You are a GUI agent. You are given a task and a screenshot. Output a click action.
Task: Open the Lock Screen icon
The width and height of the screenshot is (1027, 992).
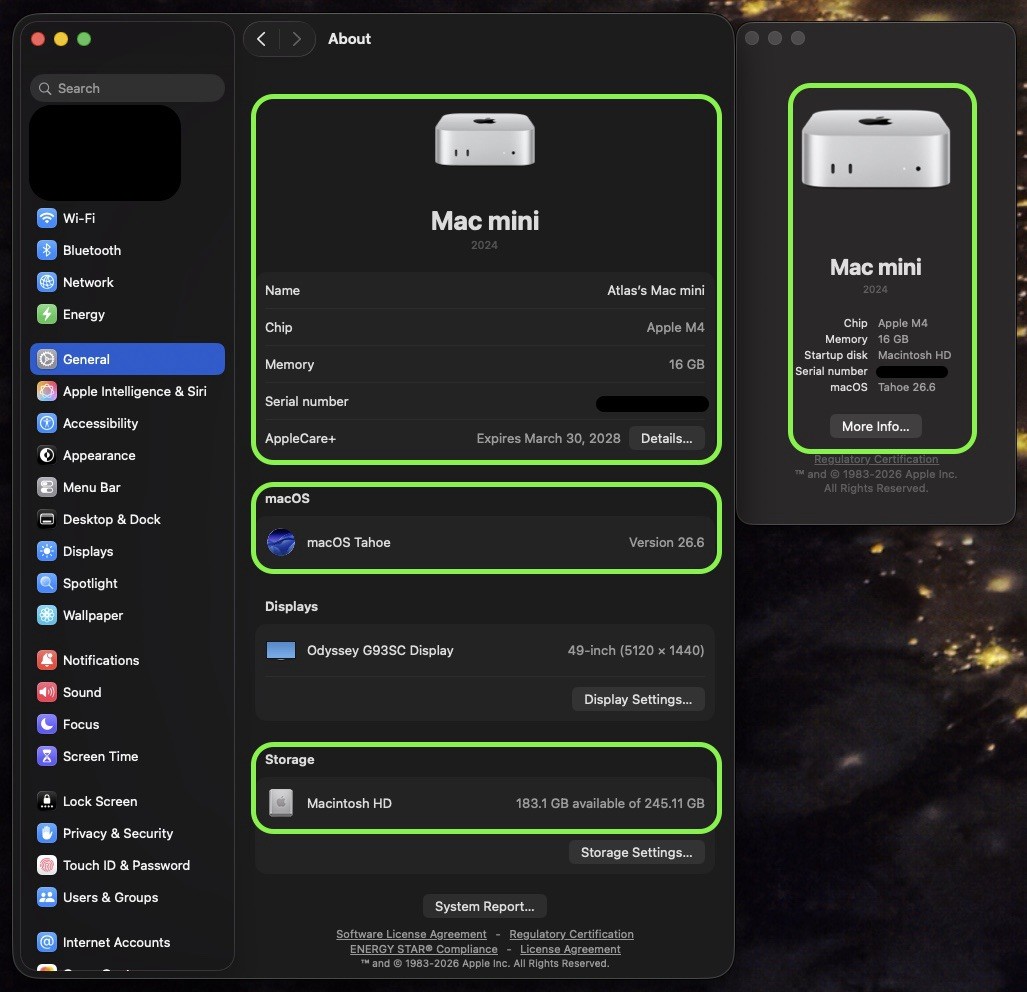[x=47, y=801]
